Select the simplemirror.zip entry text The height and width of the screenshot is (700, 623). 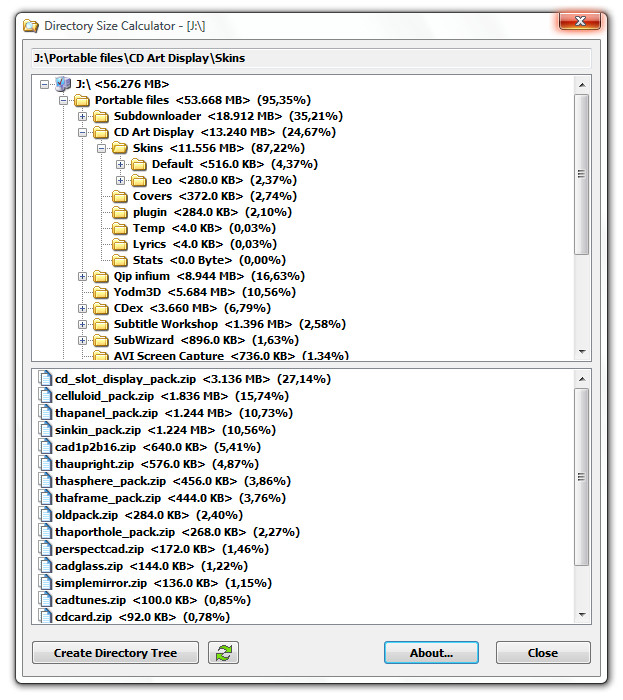(163, 583)
